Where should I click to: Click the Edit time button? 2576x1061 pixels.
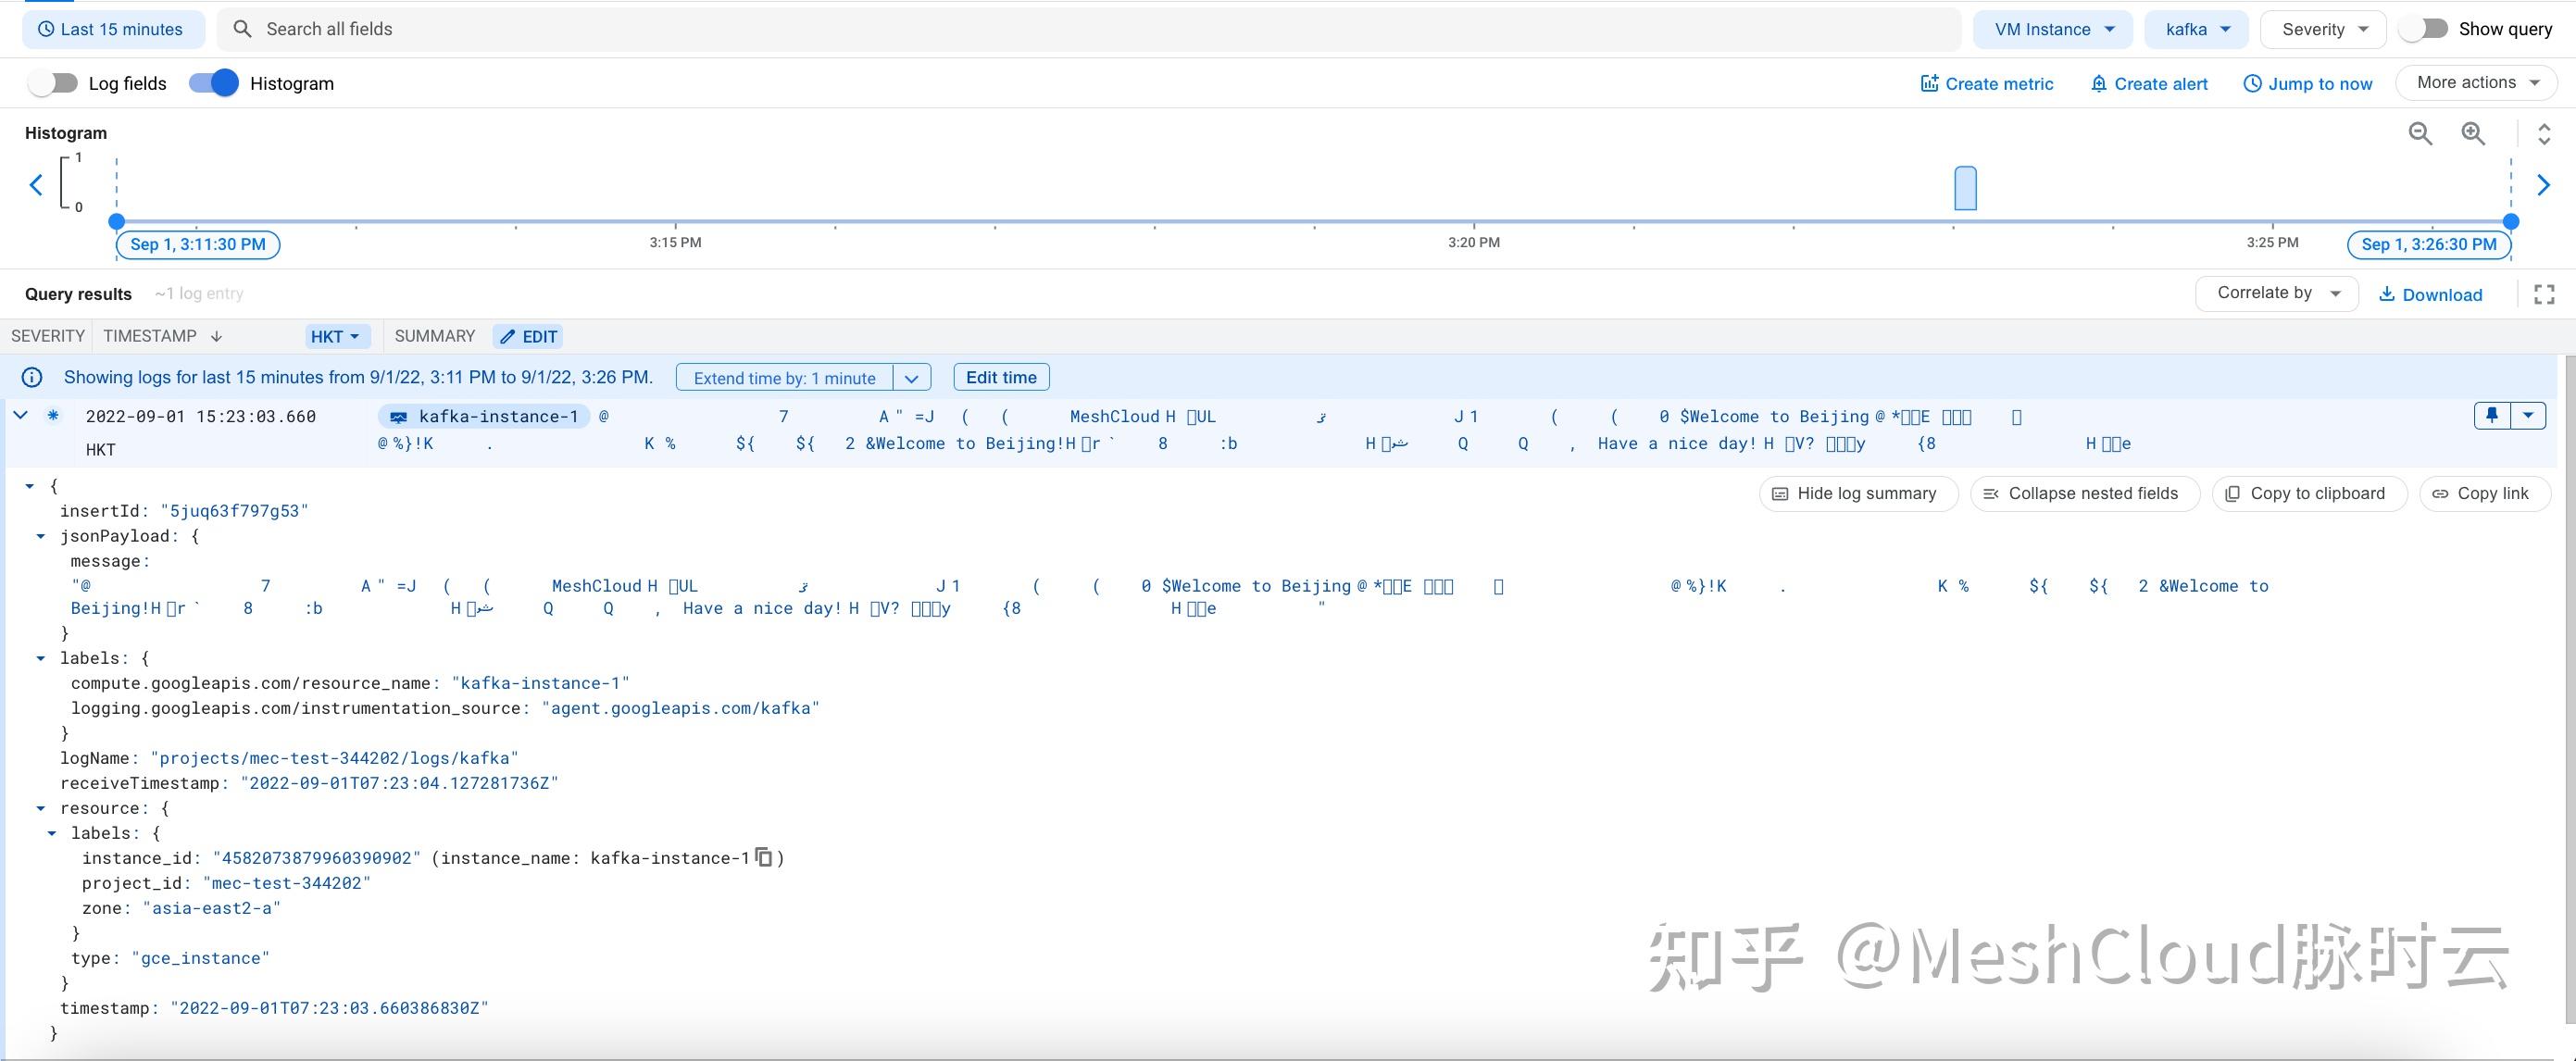tap(1001, 377)
